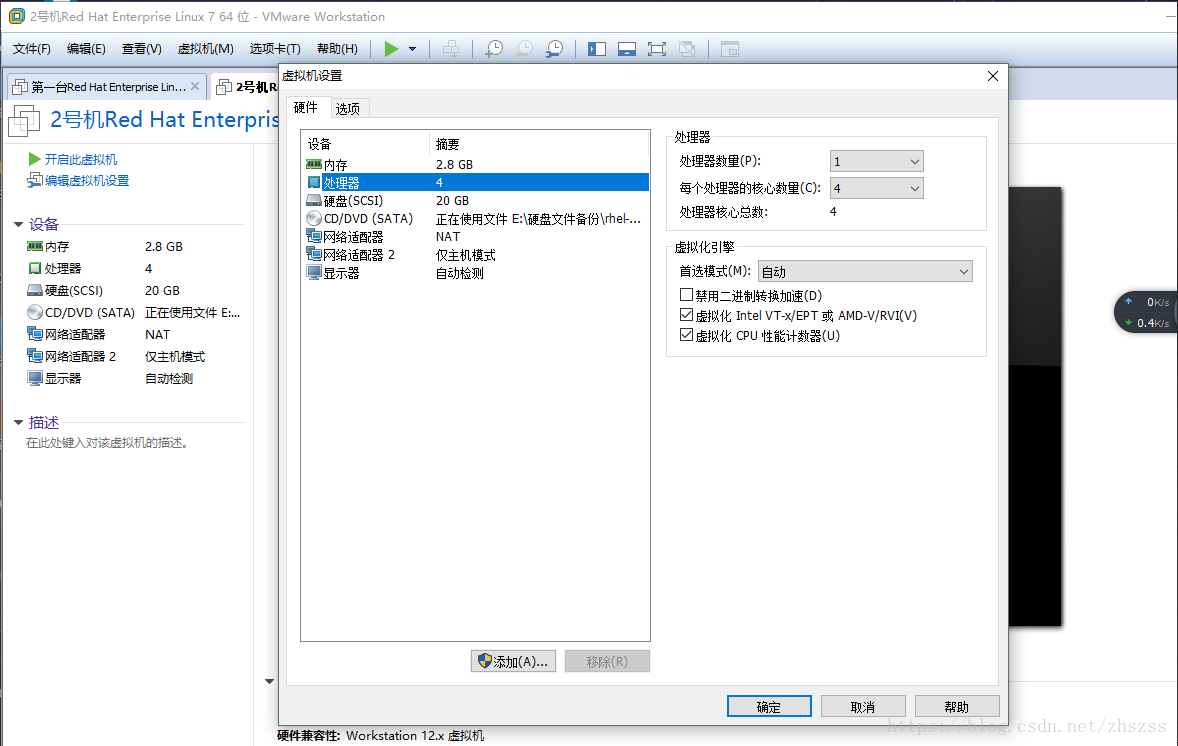Open the 首选模式(M) dropdown
Viewport: 1178px width, 746px height.
(x=865, y=271)
